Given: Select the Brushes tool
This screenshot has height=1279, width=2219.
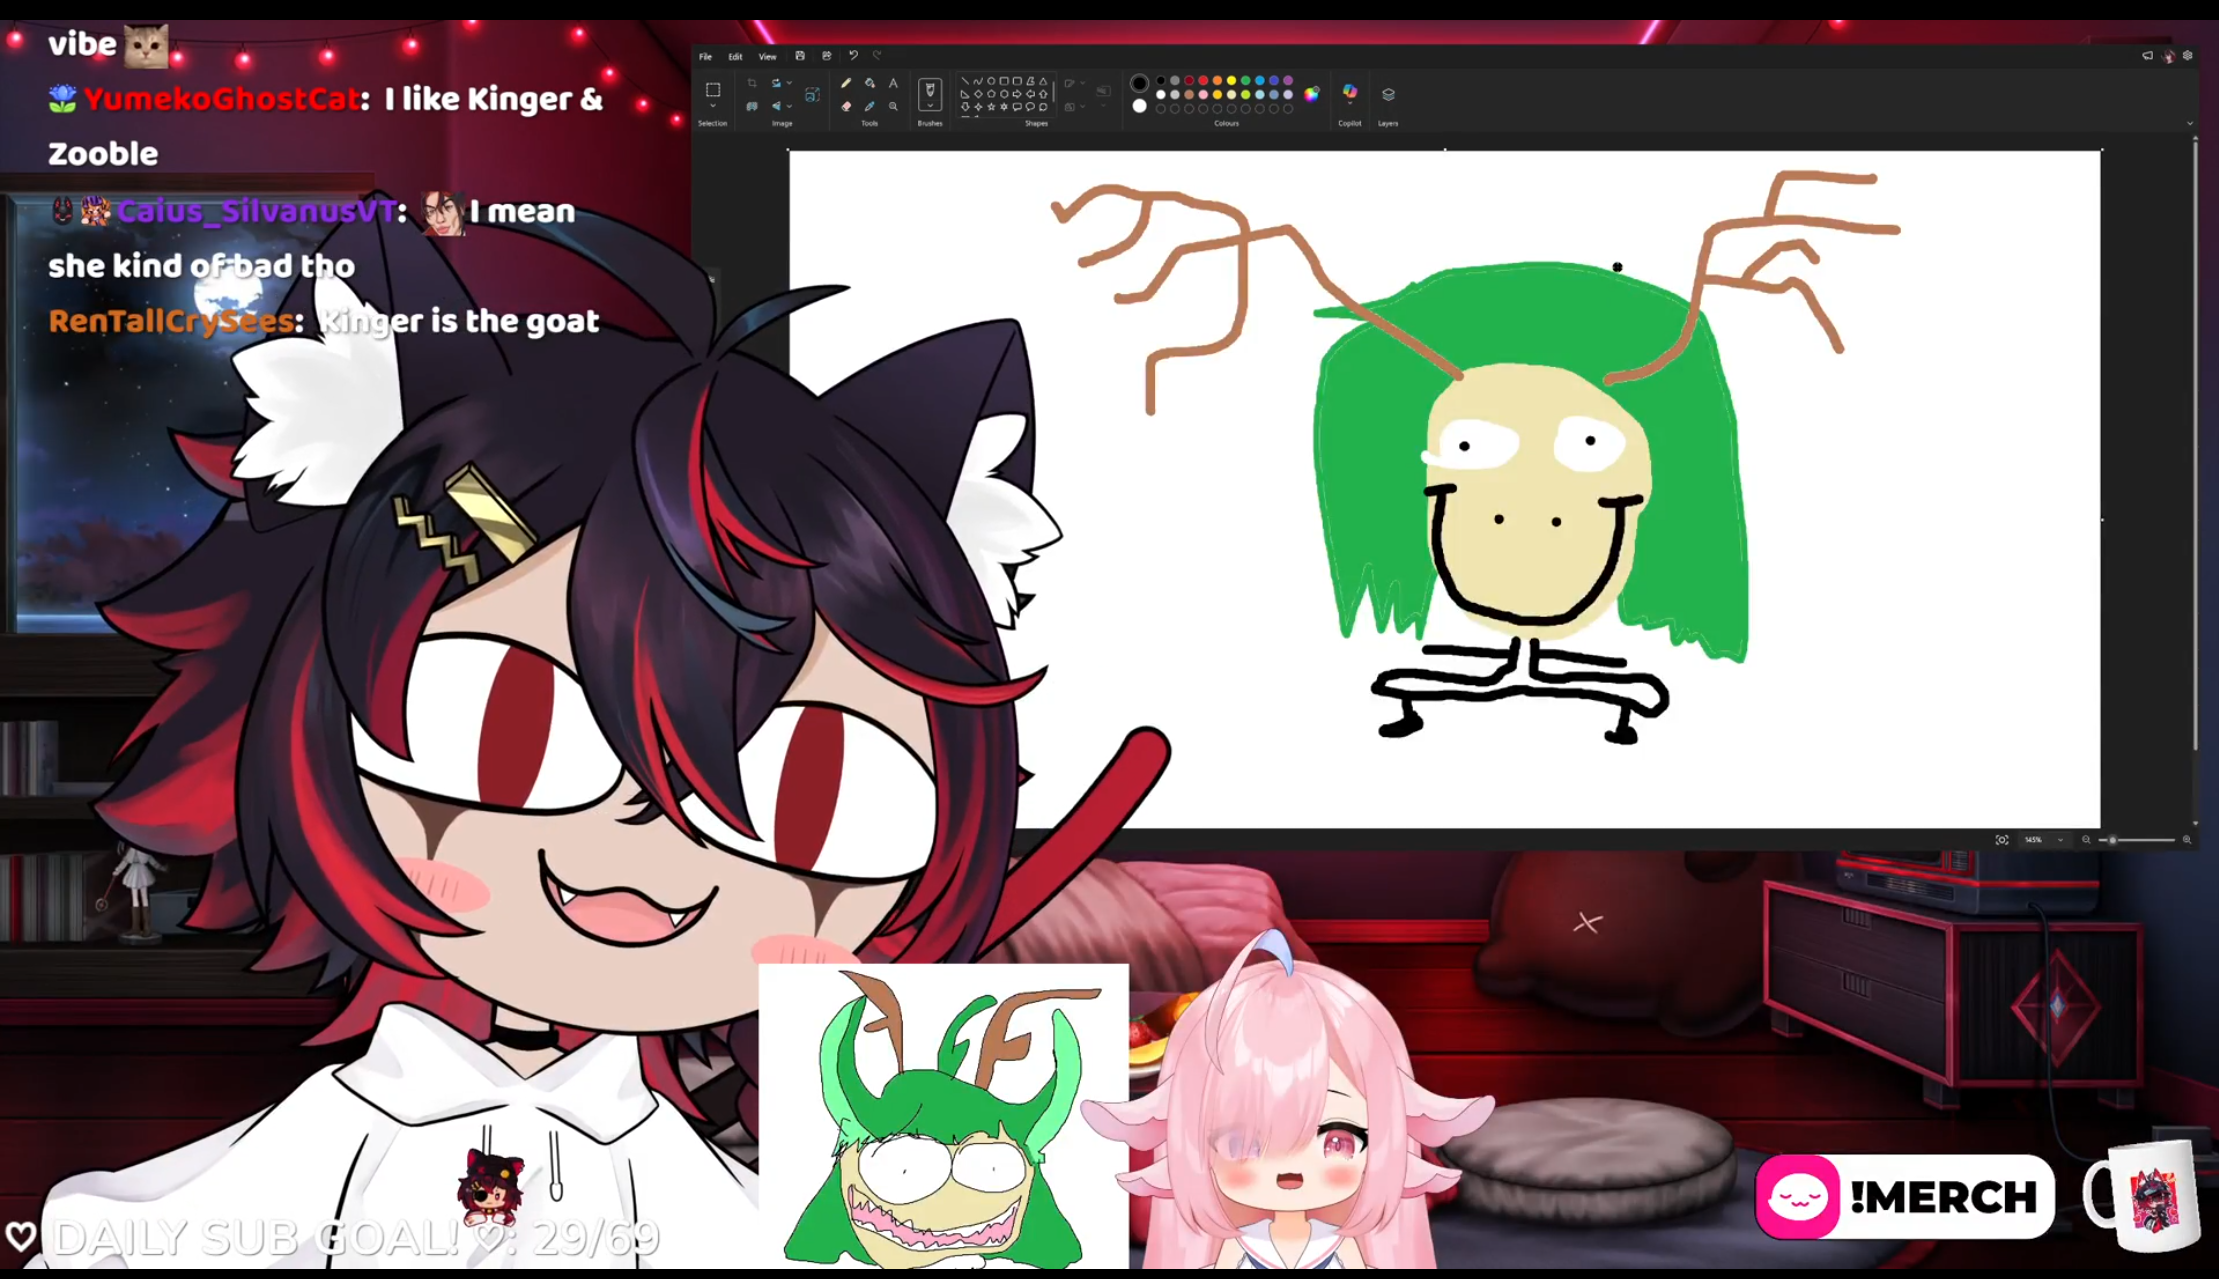Looking at the screenshot, I should click(930, 91).
